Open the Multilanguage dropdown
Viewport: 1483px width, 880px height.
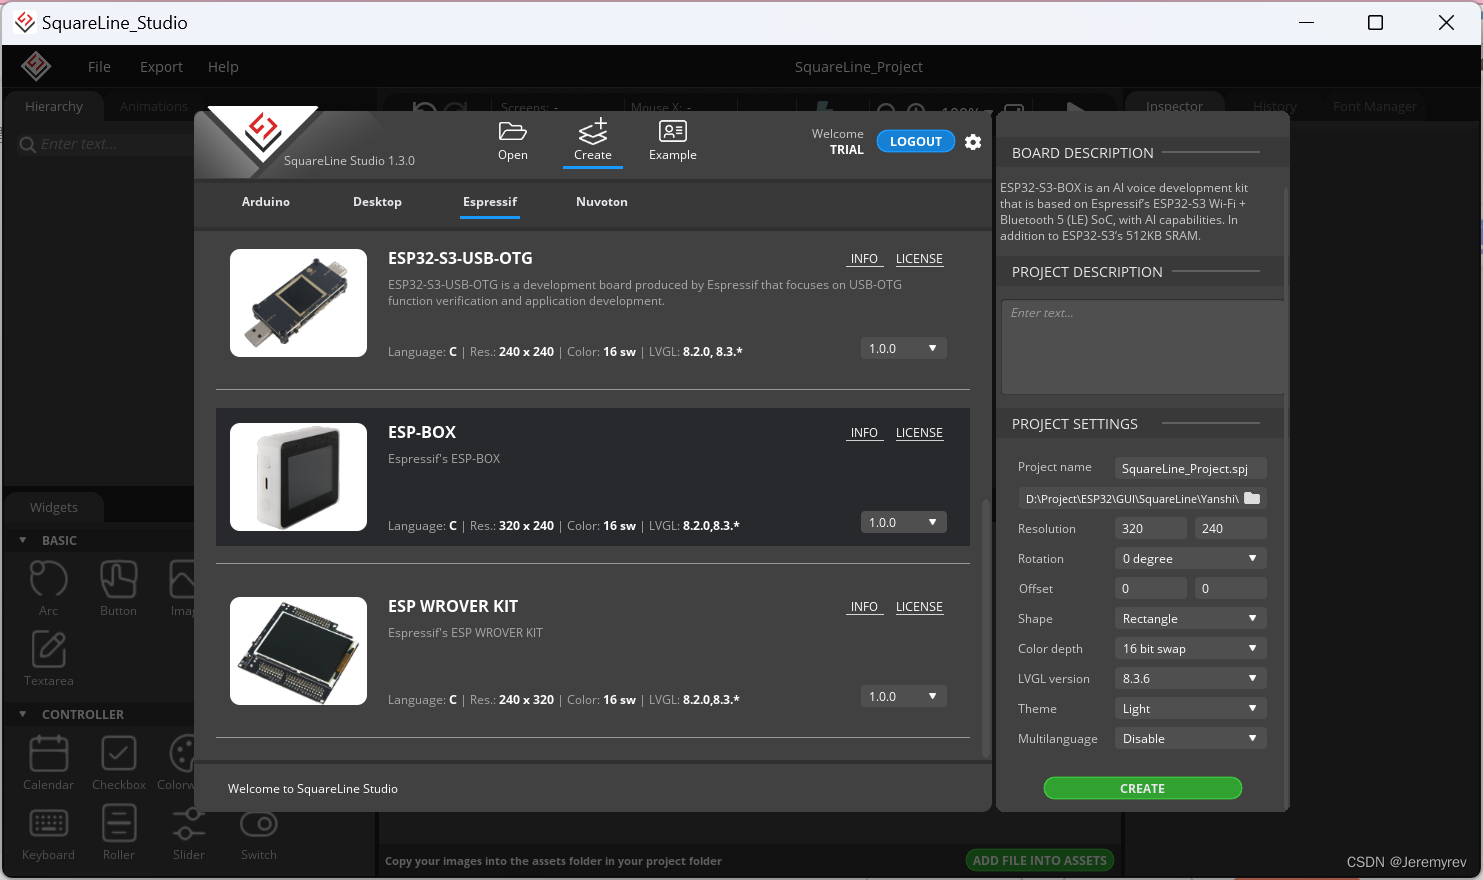point(1190,738)
